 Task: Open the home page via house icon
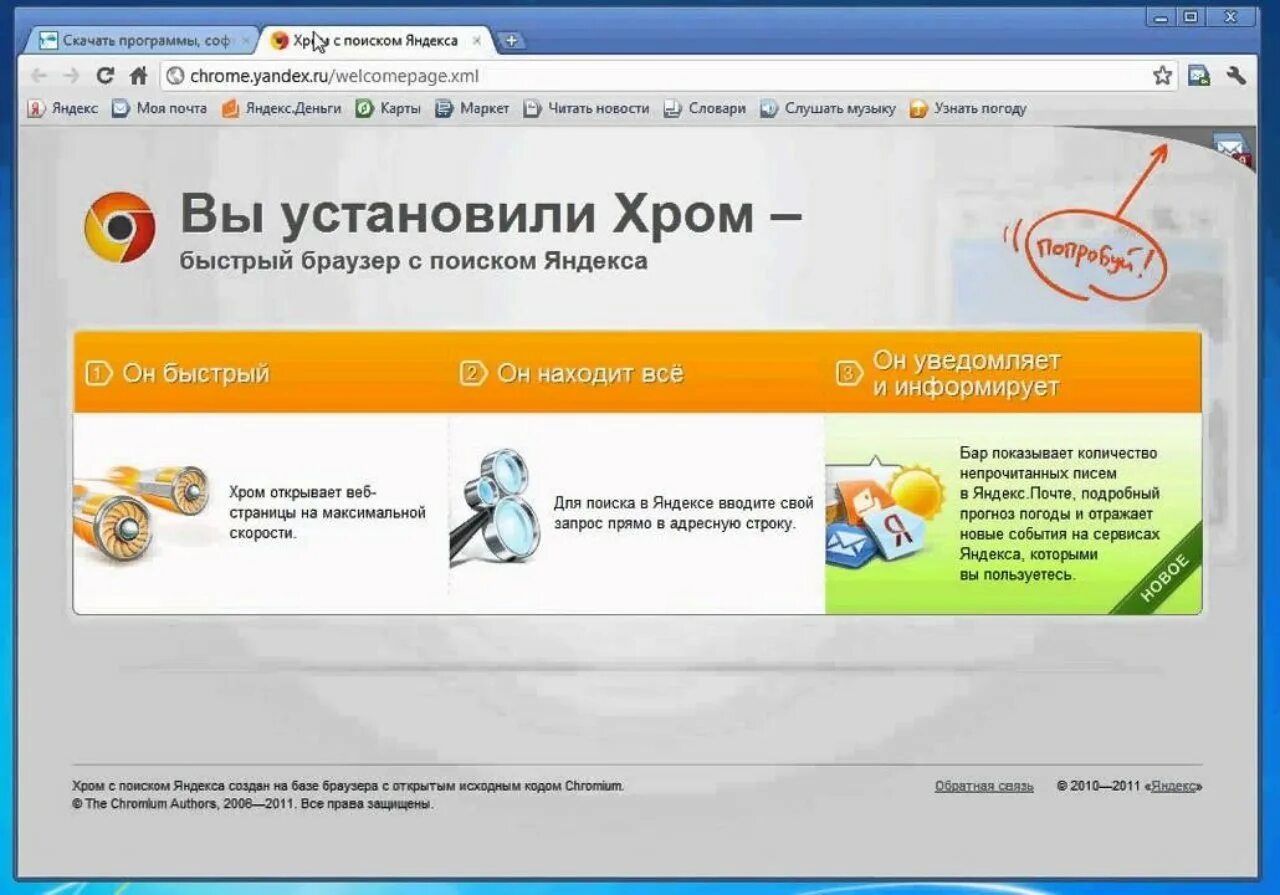[139, 75]
